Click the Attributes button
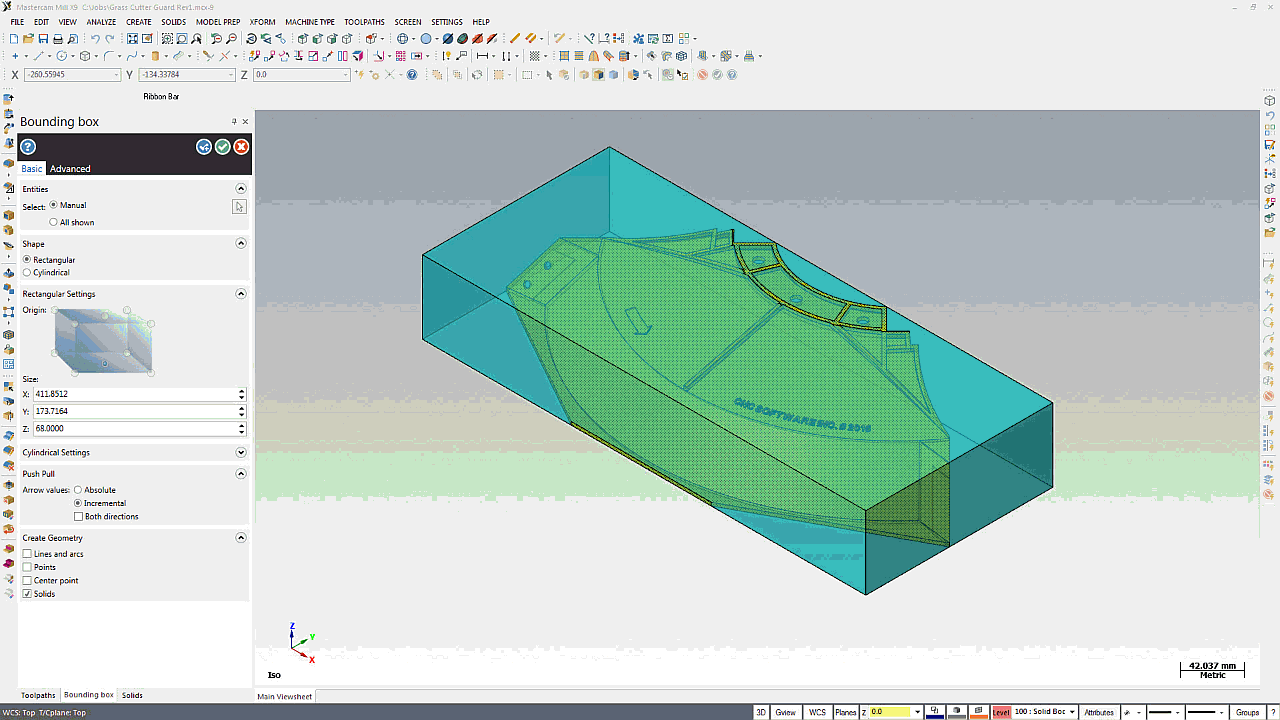1280x720 pixels. [x=1099, y=712]
